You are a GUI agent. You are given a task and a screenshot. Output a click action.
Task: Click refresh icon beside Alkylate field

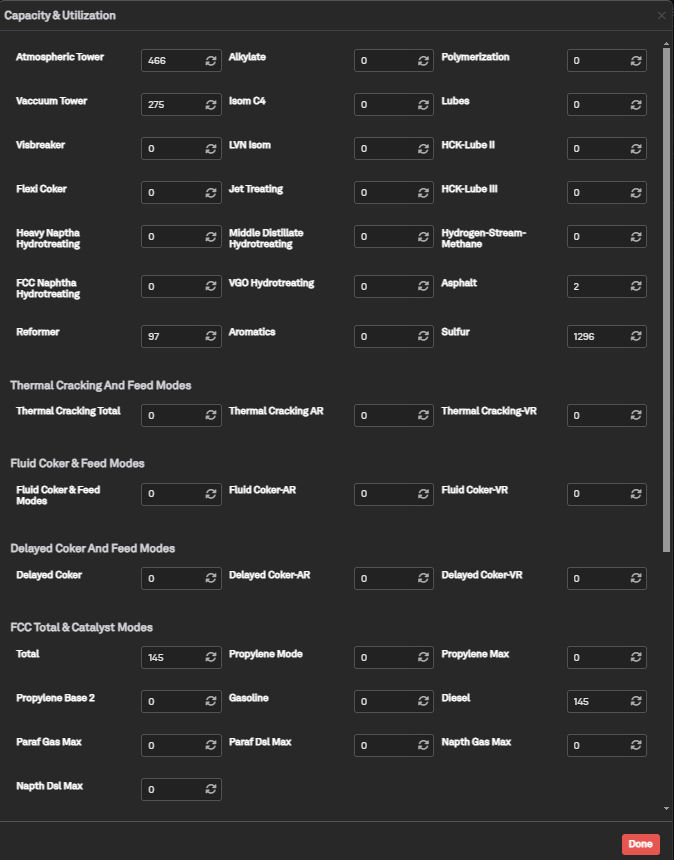tap(423, 61)
